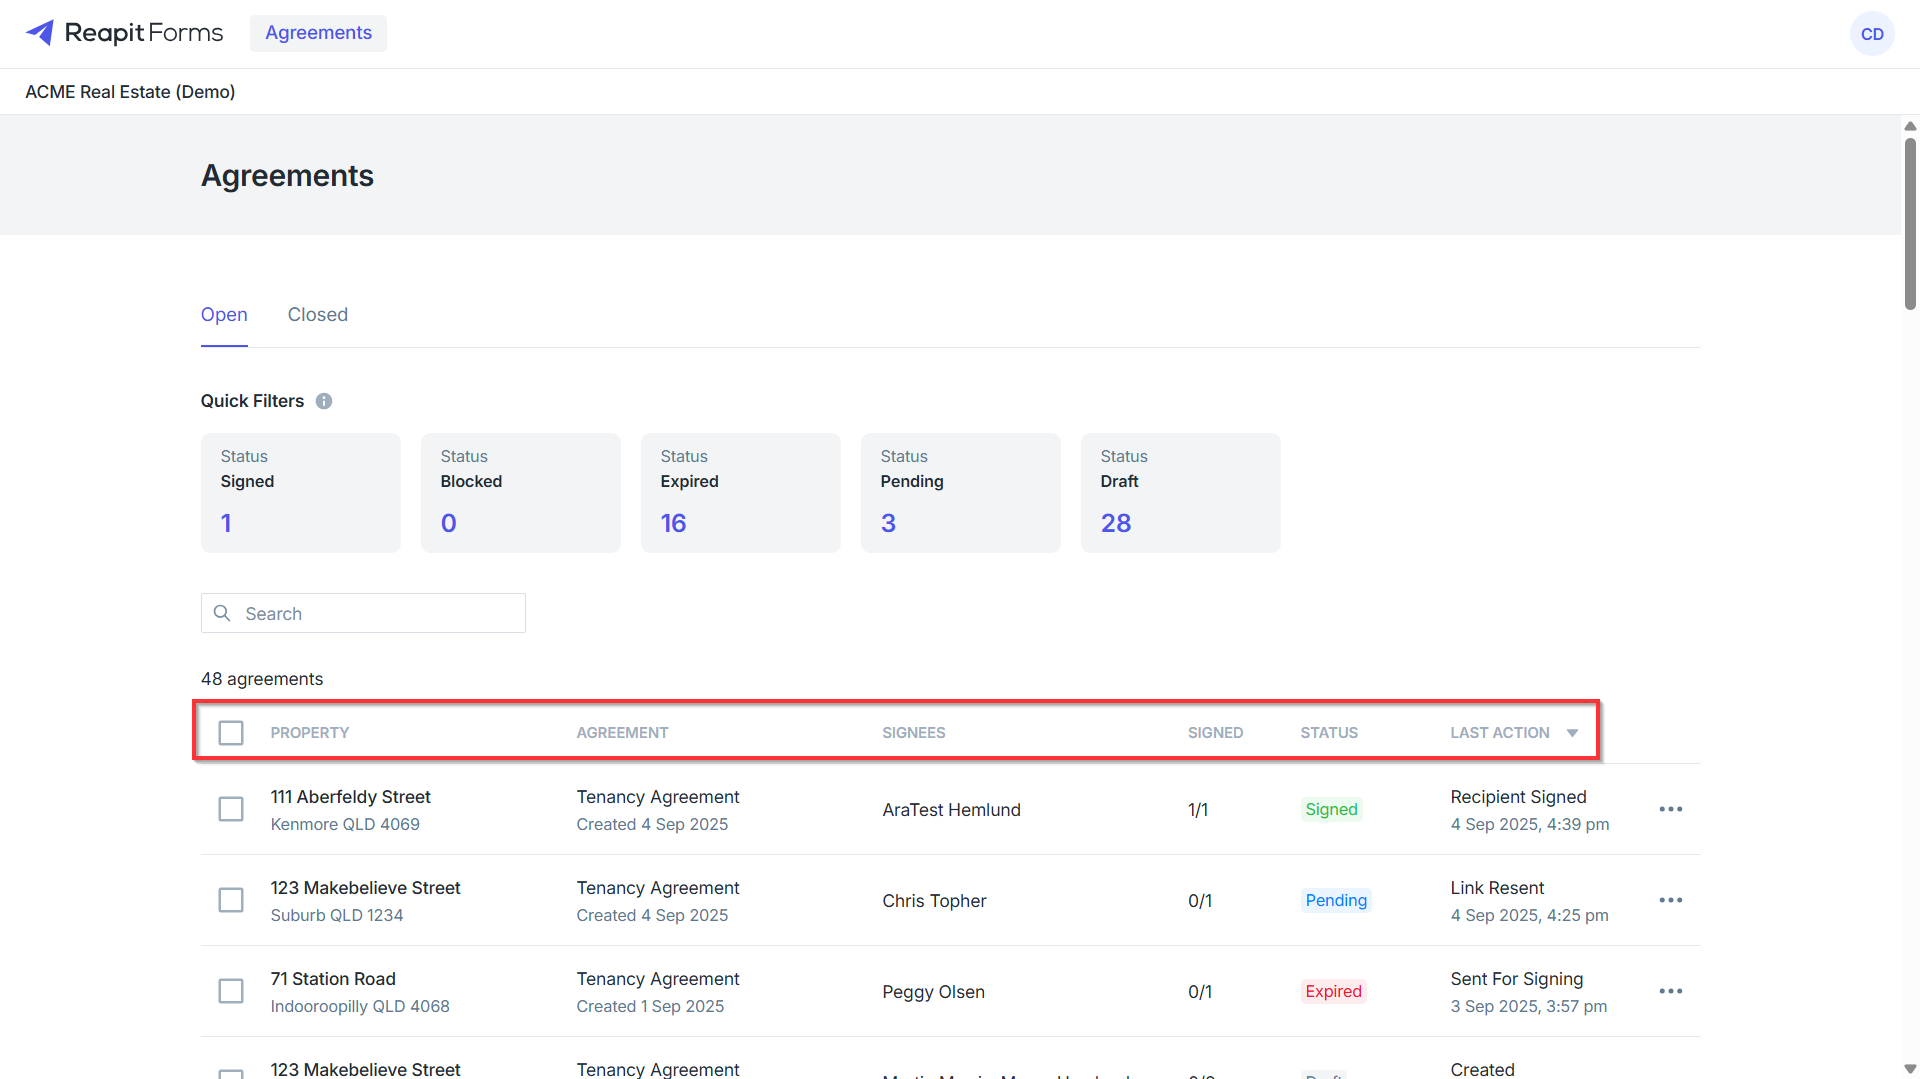The image size is (1920, 1079).
Task: Click the scrollbar down arrow
Action: [1910, 1069]
